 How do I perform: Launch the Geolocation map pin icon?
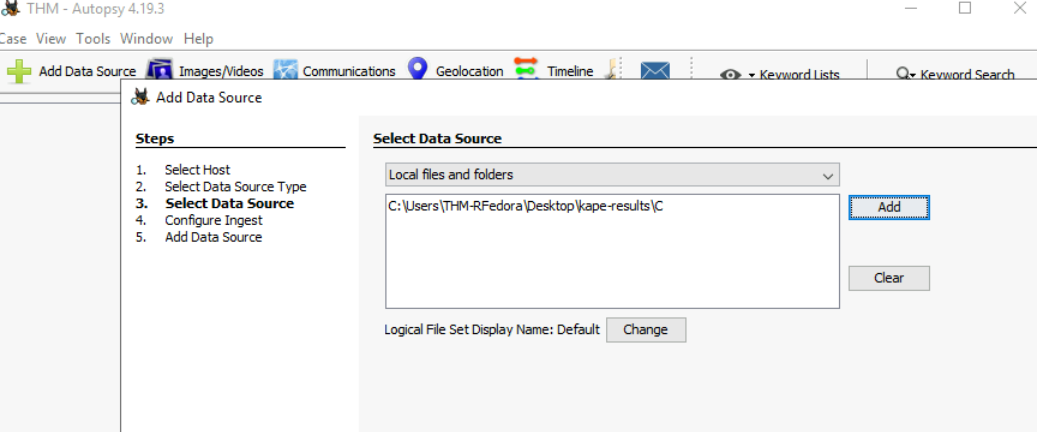point(418,70)
